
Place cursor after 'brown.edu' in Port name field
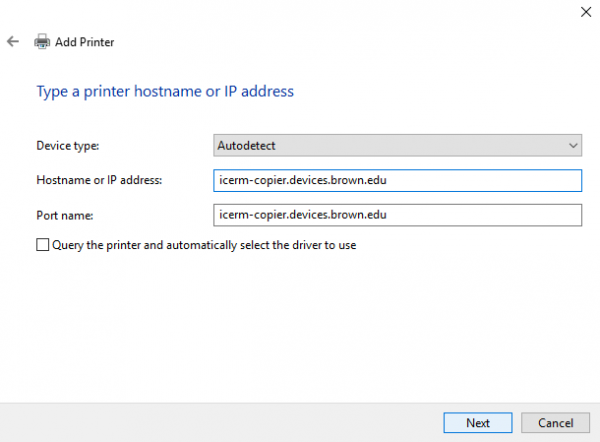[x=388, y=215]
